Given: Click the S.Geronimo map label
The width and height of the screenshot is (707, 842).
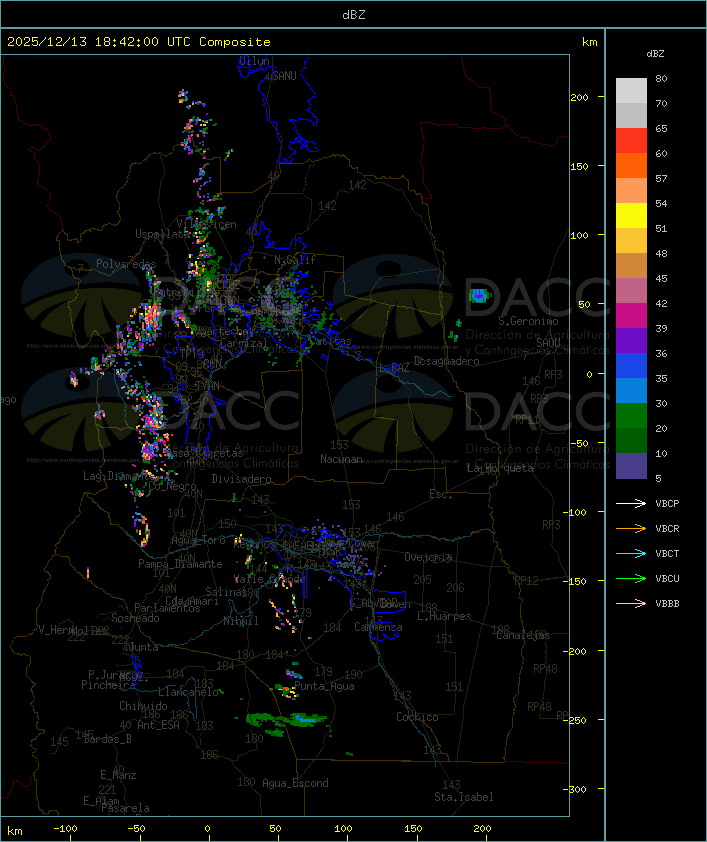Looking at the screenshot, I should [x=528, y=321].
